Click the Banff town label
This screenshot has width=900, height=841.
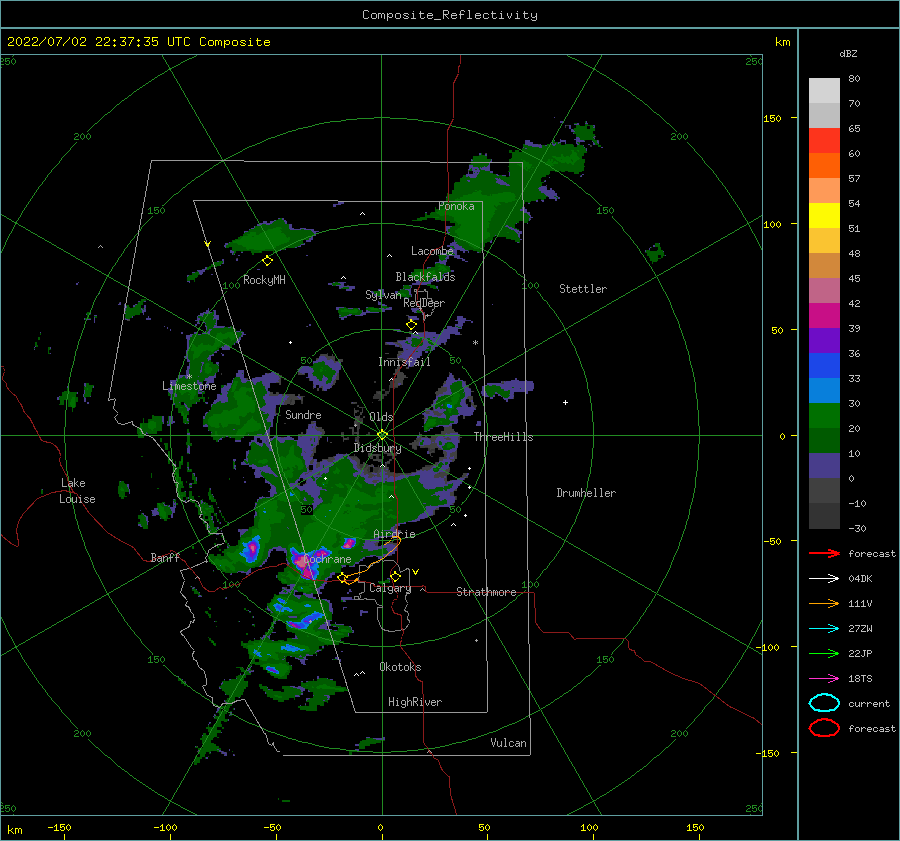coord(165,557)
